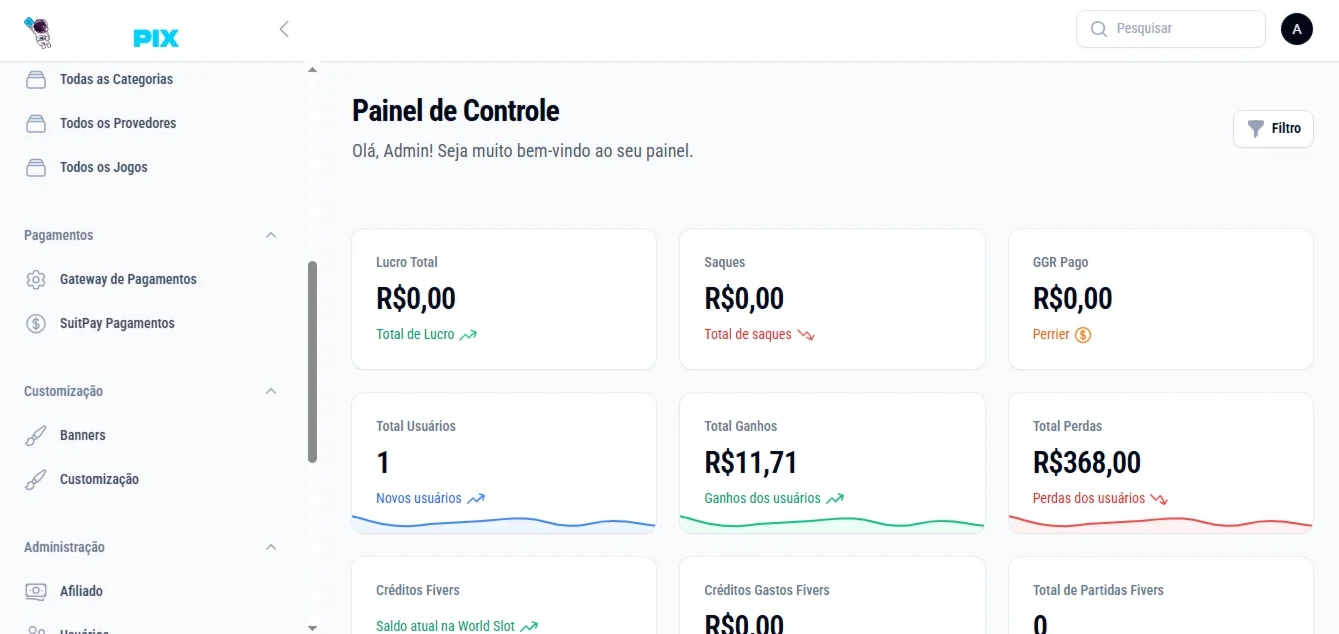Open Todos os Jogos menu item
This screenshot has width=1339, height=634.
pos(104,167)
